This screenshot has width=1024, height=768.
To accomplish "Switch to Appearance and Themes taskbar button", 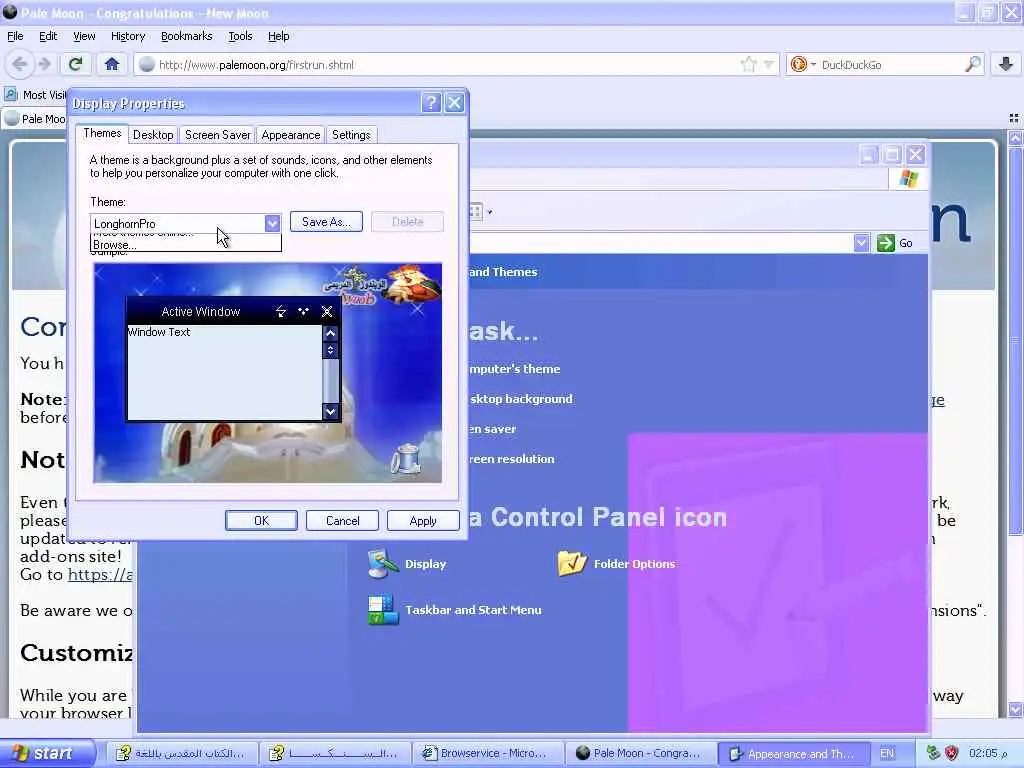I will point(793,753).
